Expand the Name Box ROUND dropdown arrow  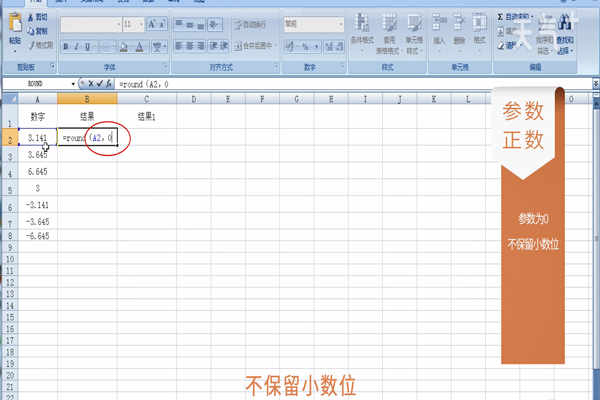tap(73, 84)
